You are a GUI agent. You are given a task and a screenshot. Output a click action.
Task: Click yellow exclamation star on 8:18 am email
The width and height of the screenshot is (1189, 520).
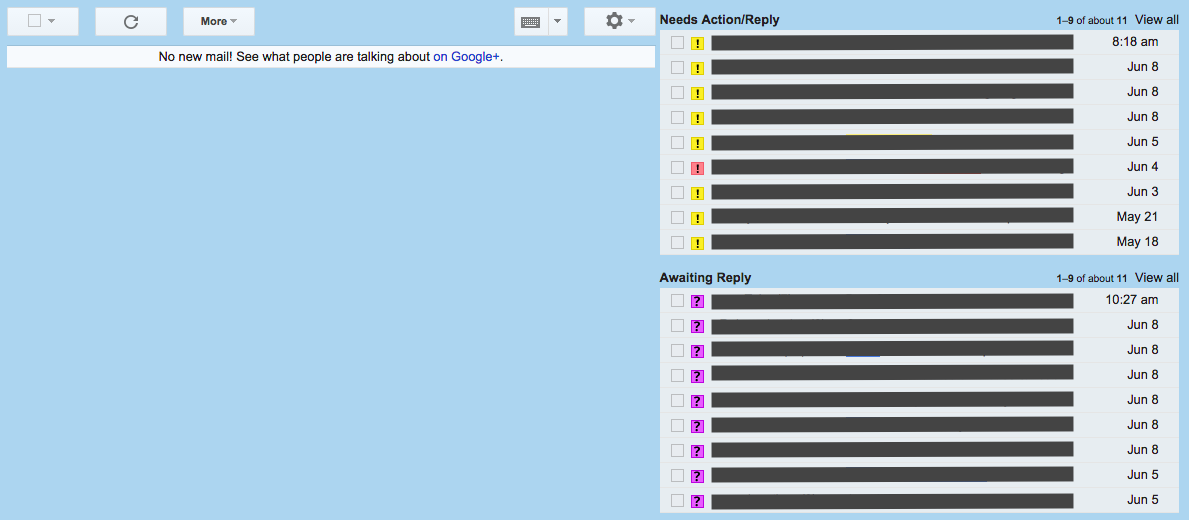[697, 43]
